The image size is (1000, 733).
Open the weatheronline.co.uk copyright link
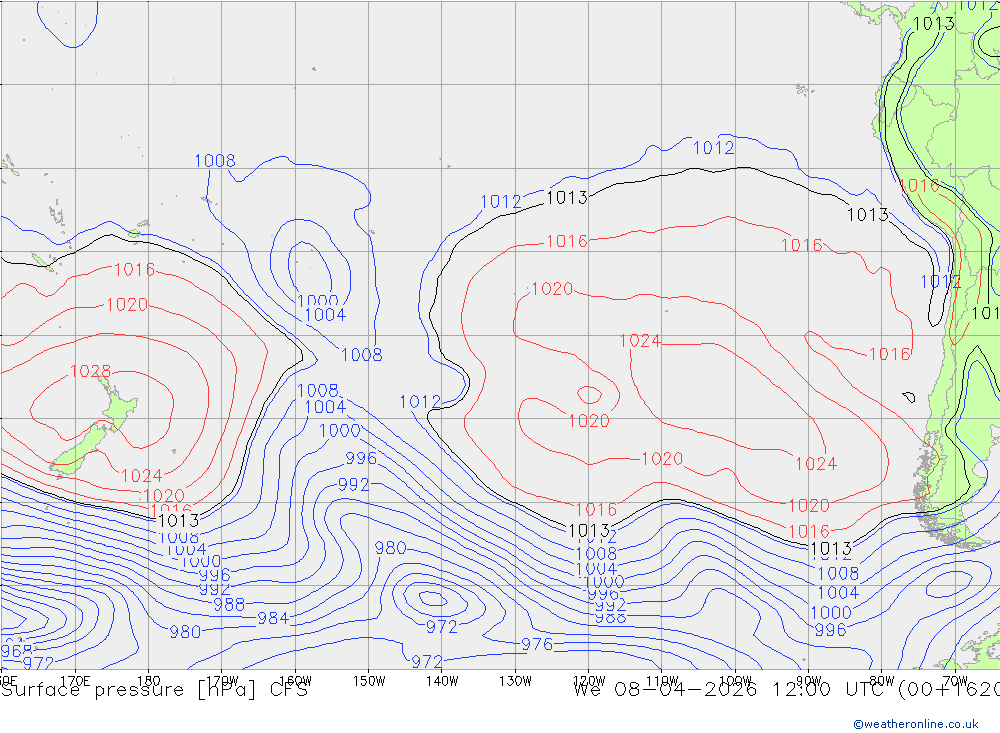pyautogui.click(x=916, y=723)
